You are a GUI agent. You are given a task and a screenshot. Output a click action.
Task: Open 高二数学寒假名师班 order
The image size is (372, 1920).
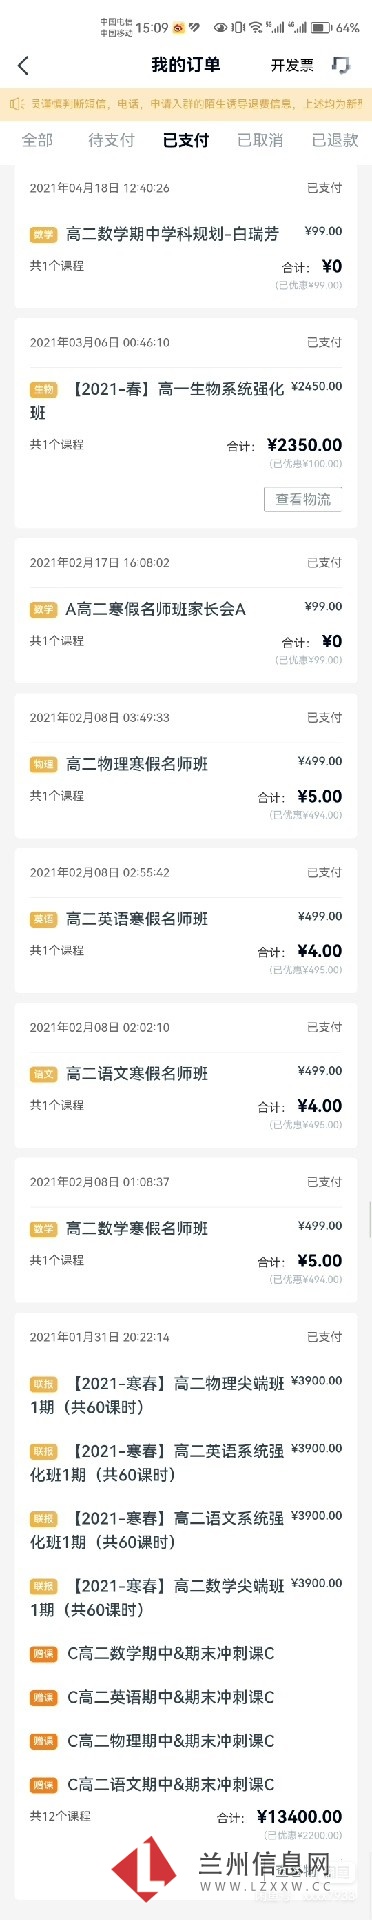point(186,1230)
